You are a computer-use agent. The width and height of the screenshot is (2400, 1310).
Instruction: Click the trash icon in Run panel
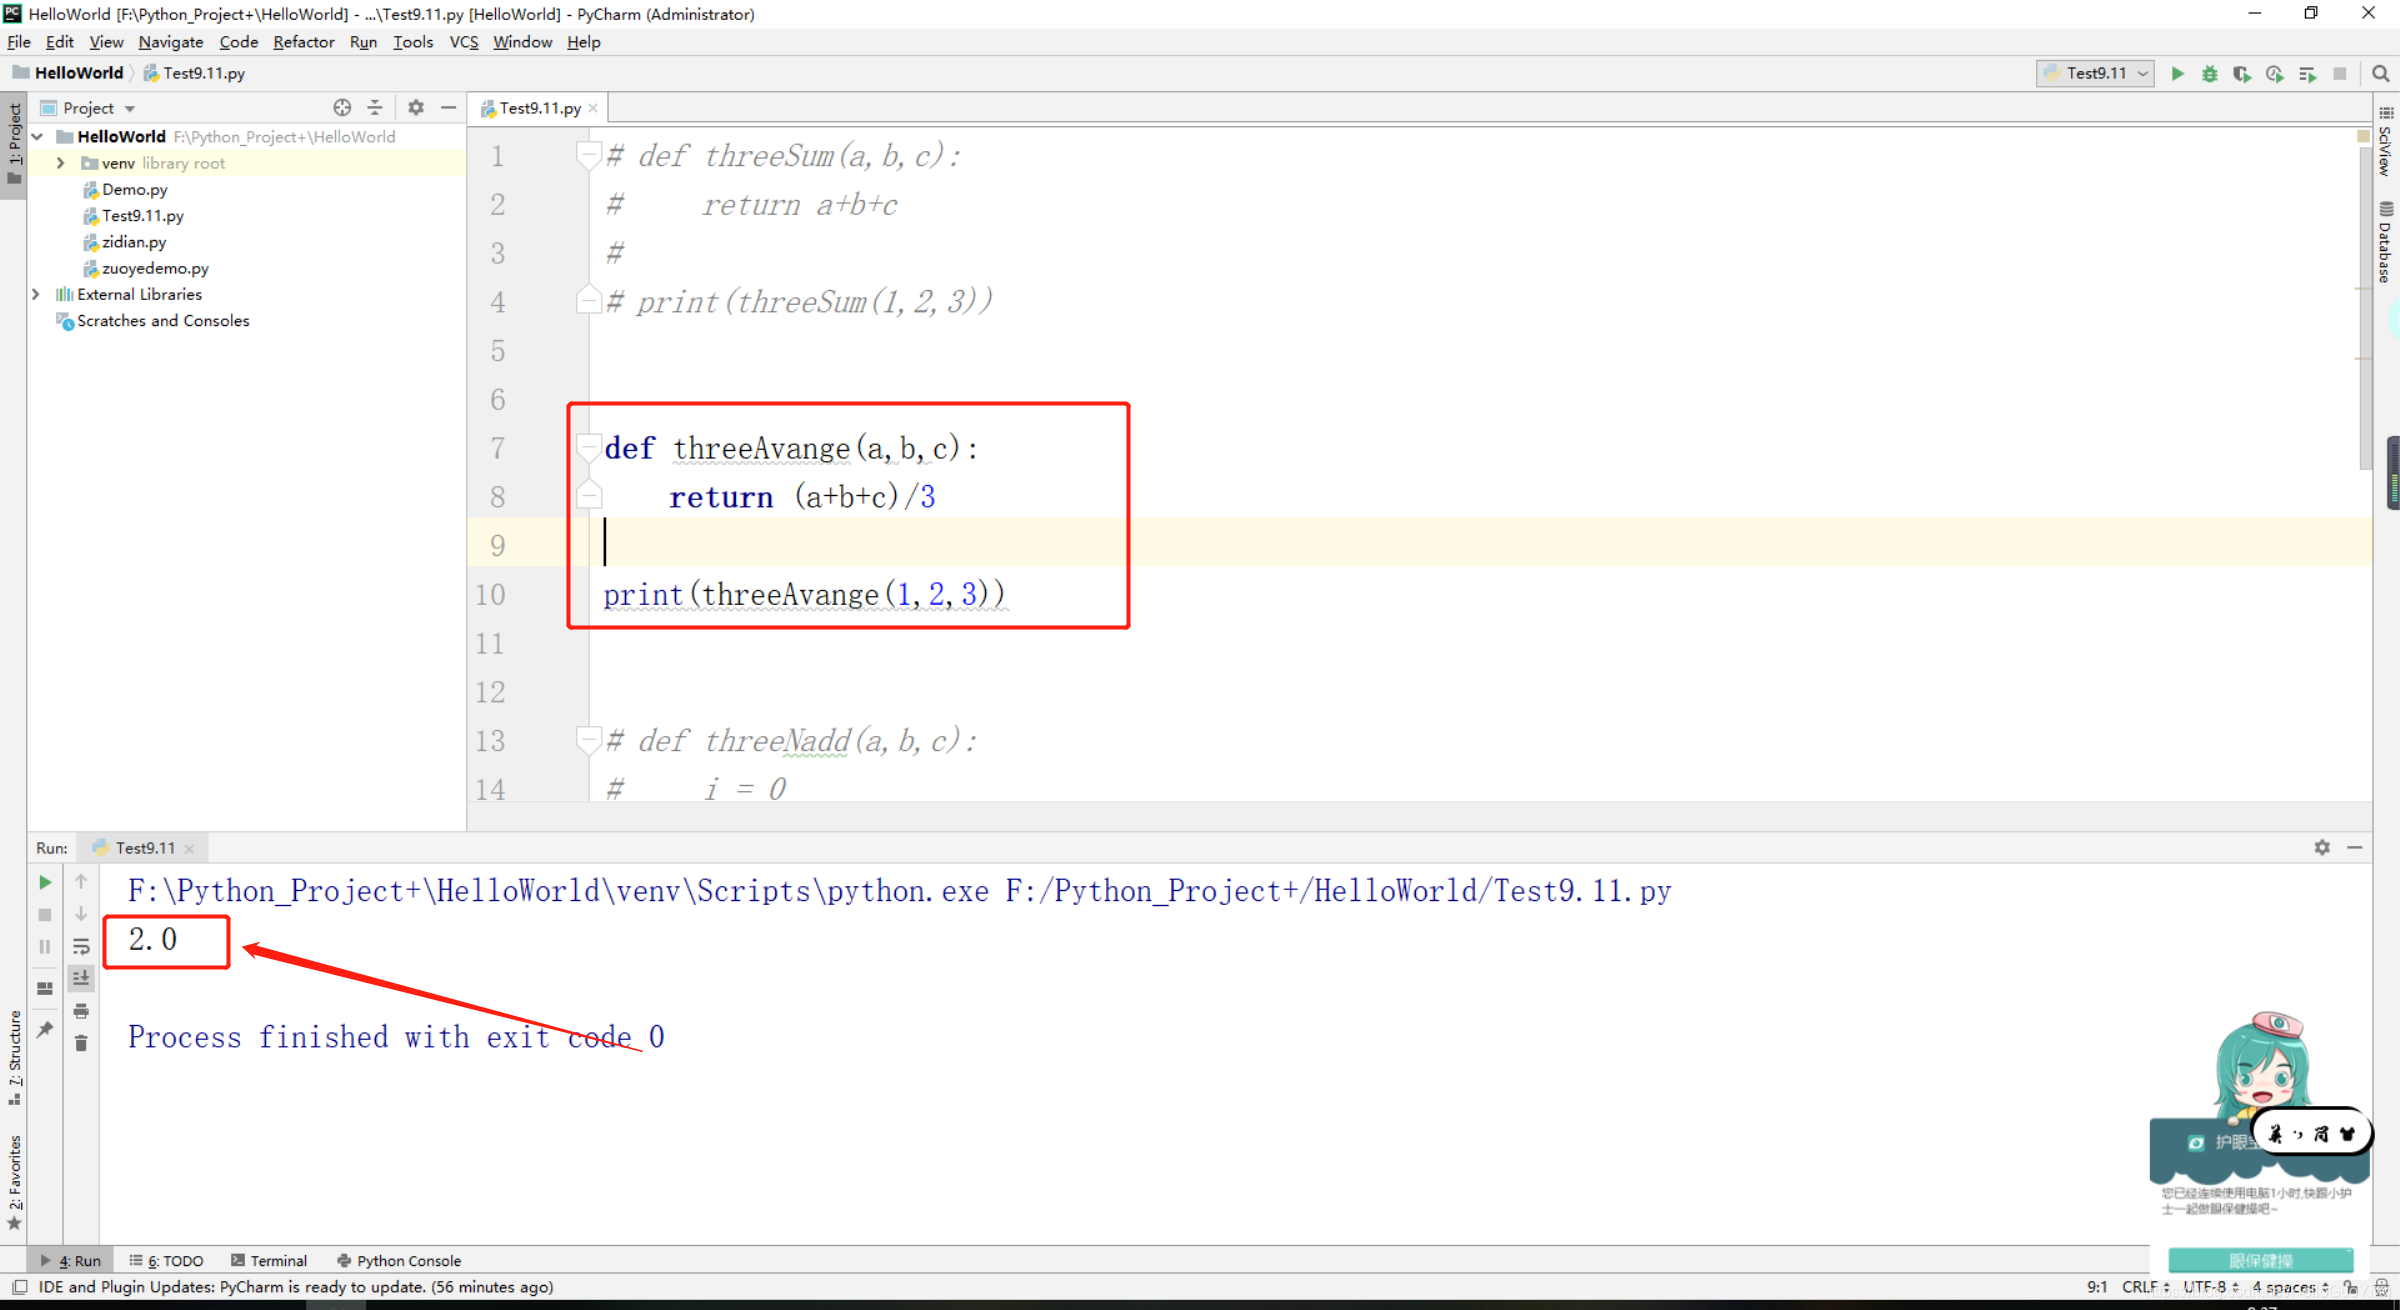(81, 1043)
